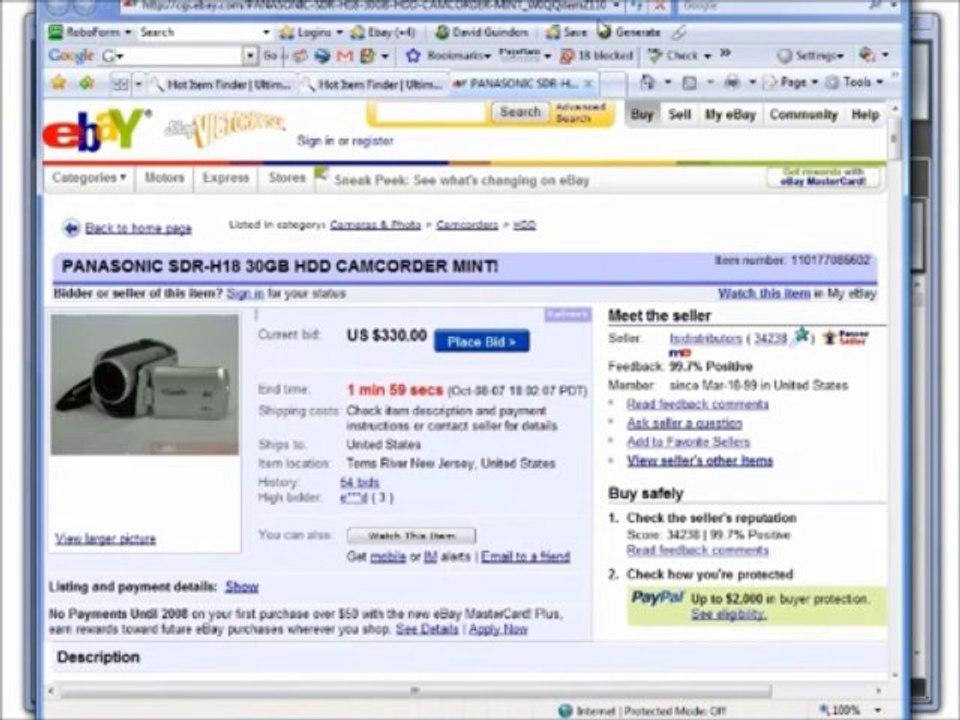Open seller's Read feedback comments link
This screenshot has width=960, height=720.
(x=697, y=404)
